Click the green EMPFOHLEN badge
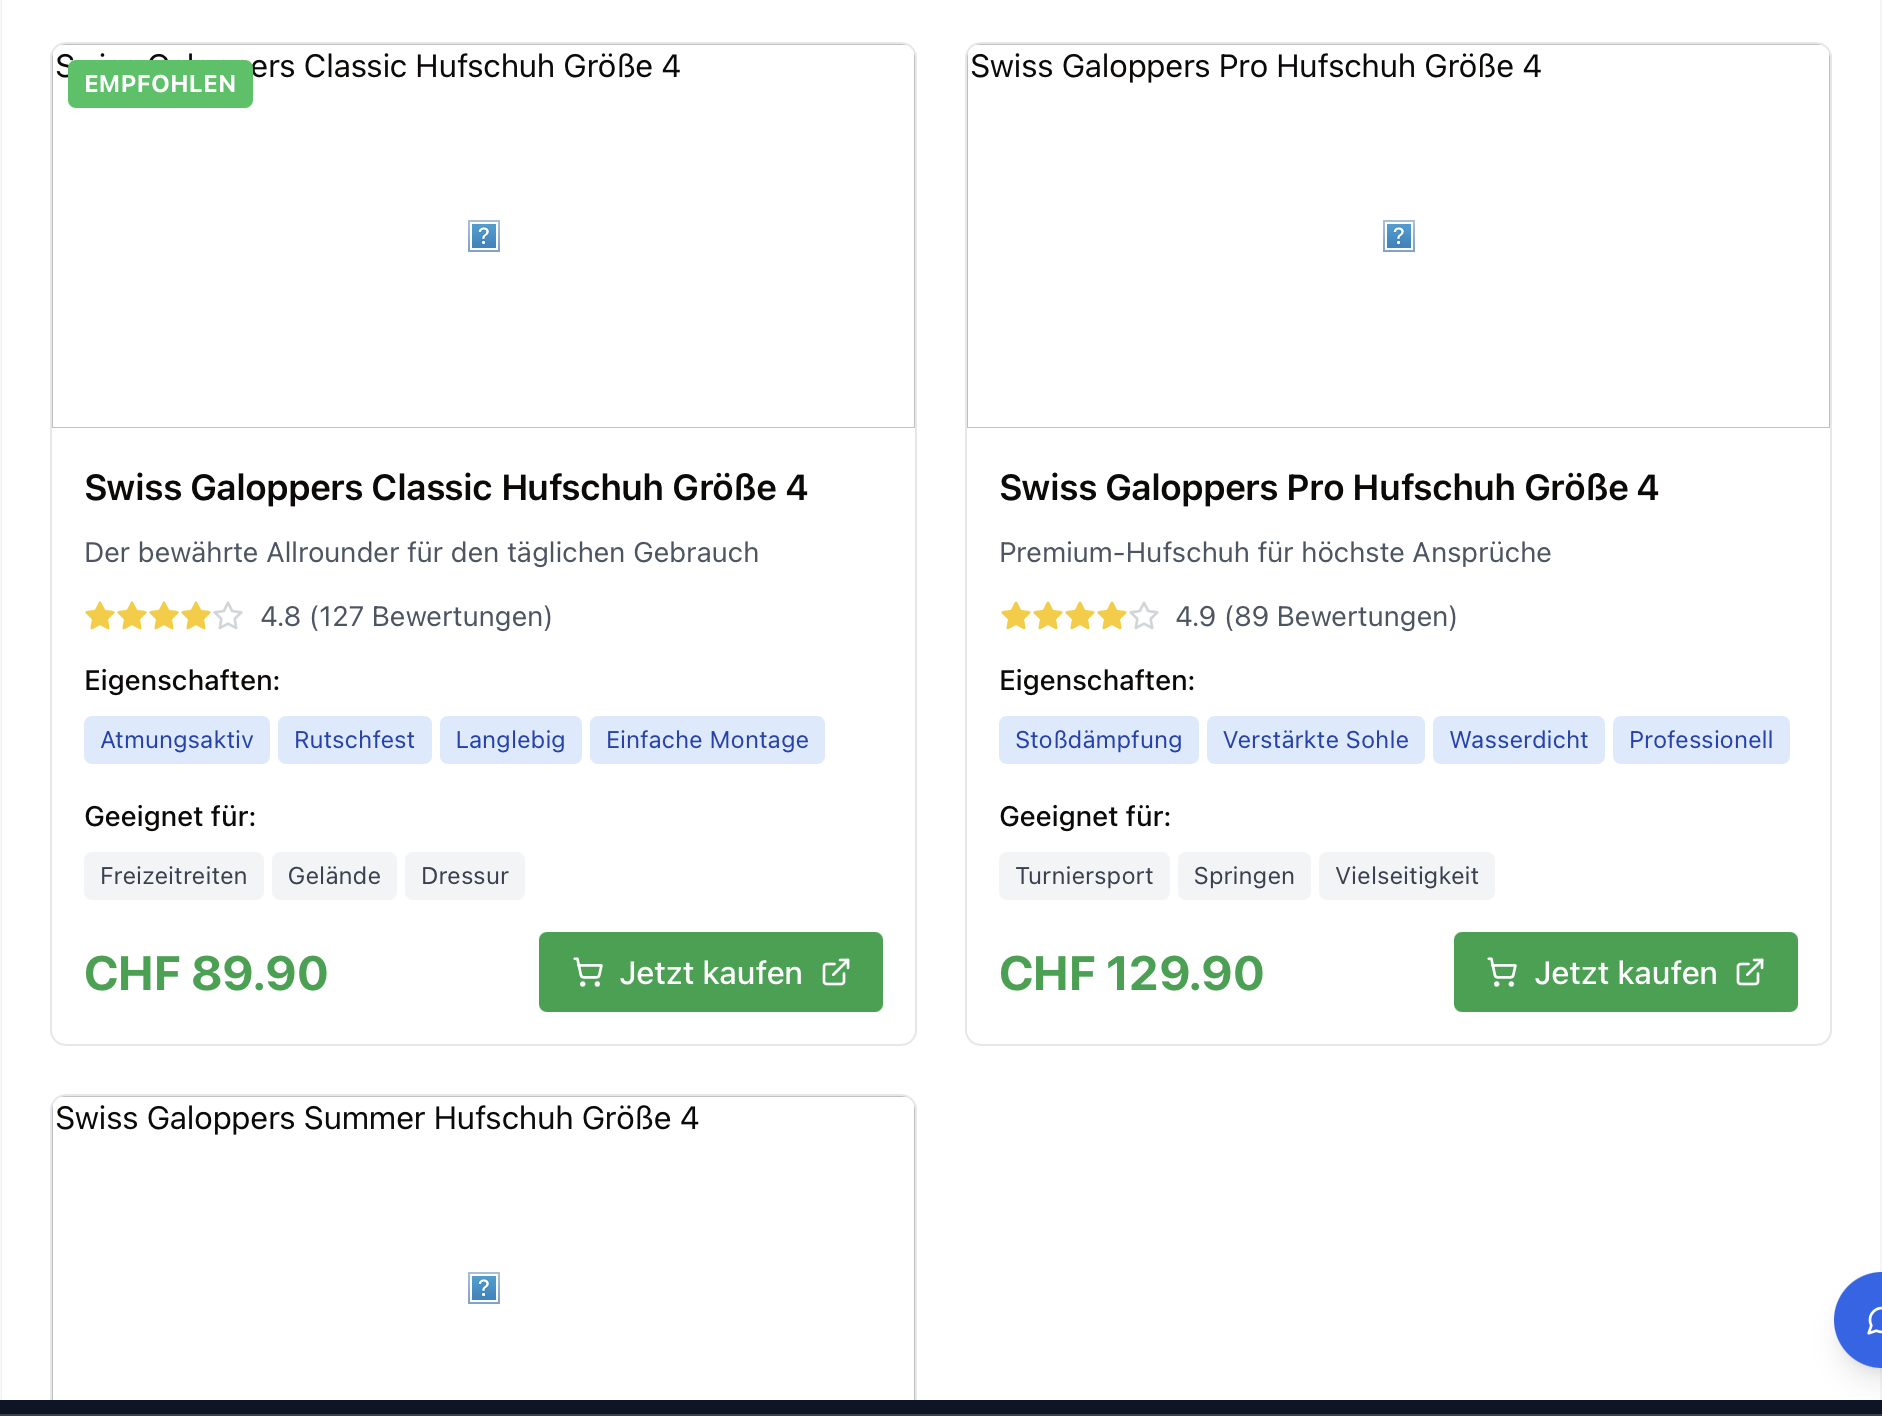1882x1416 pixels. click(x=160, y=84)
